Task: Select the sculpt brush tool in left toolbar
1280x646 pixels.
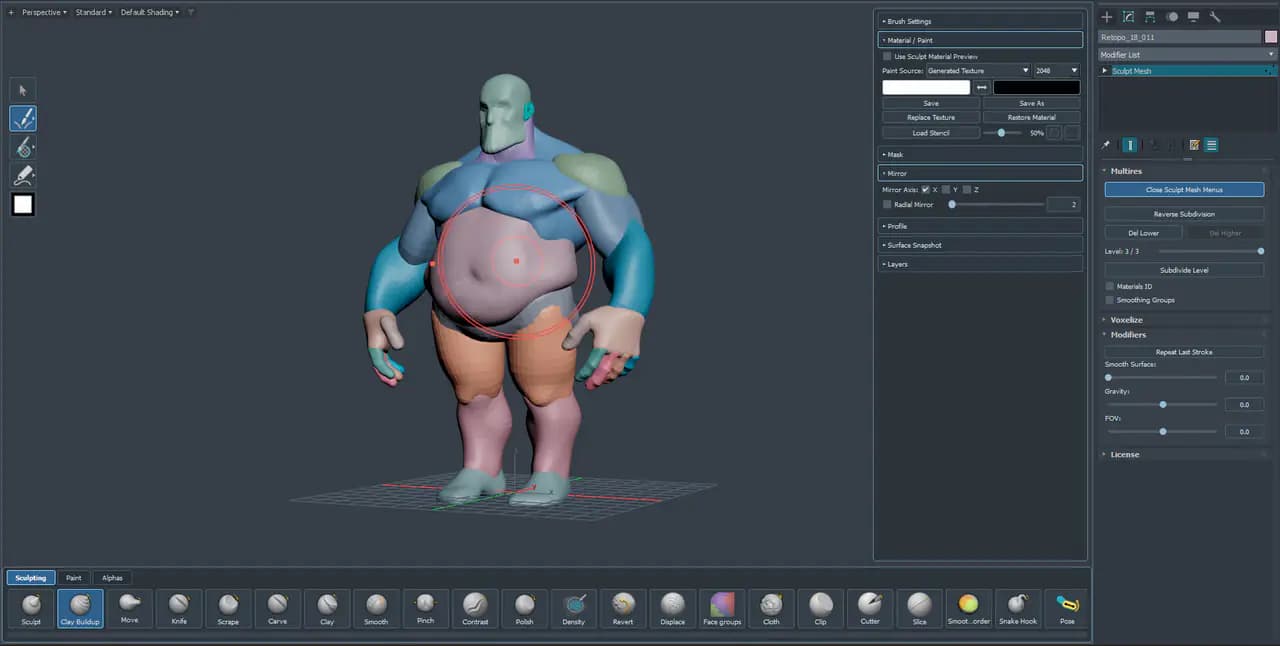Action: click(x=23, y=119)
